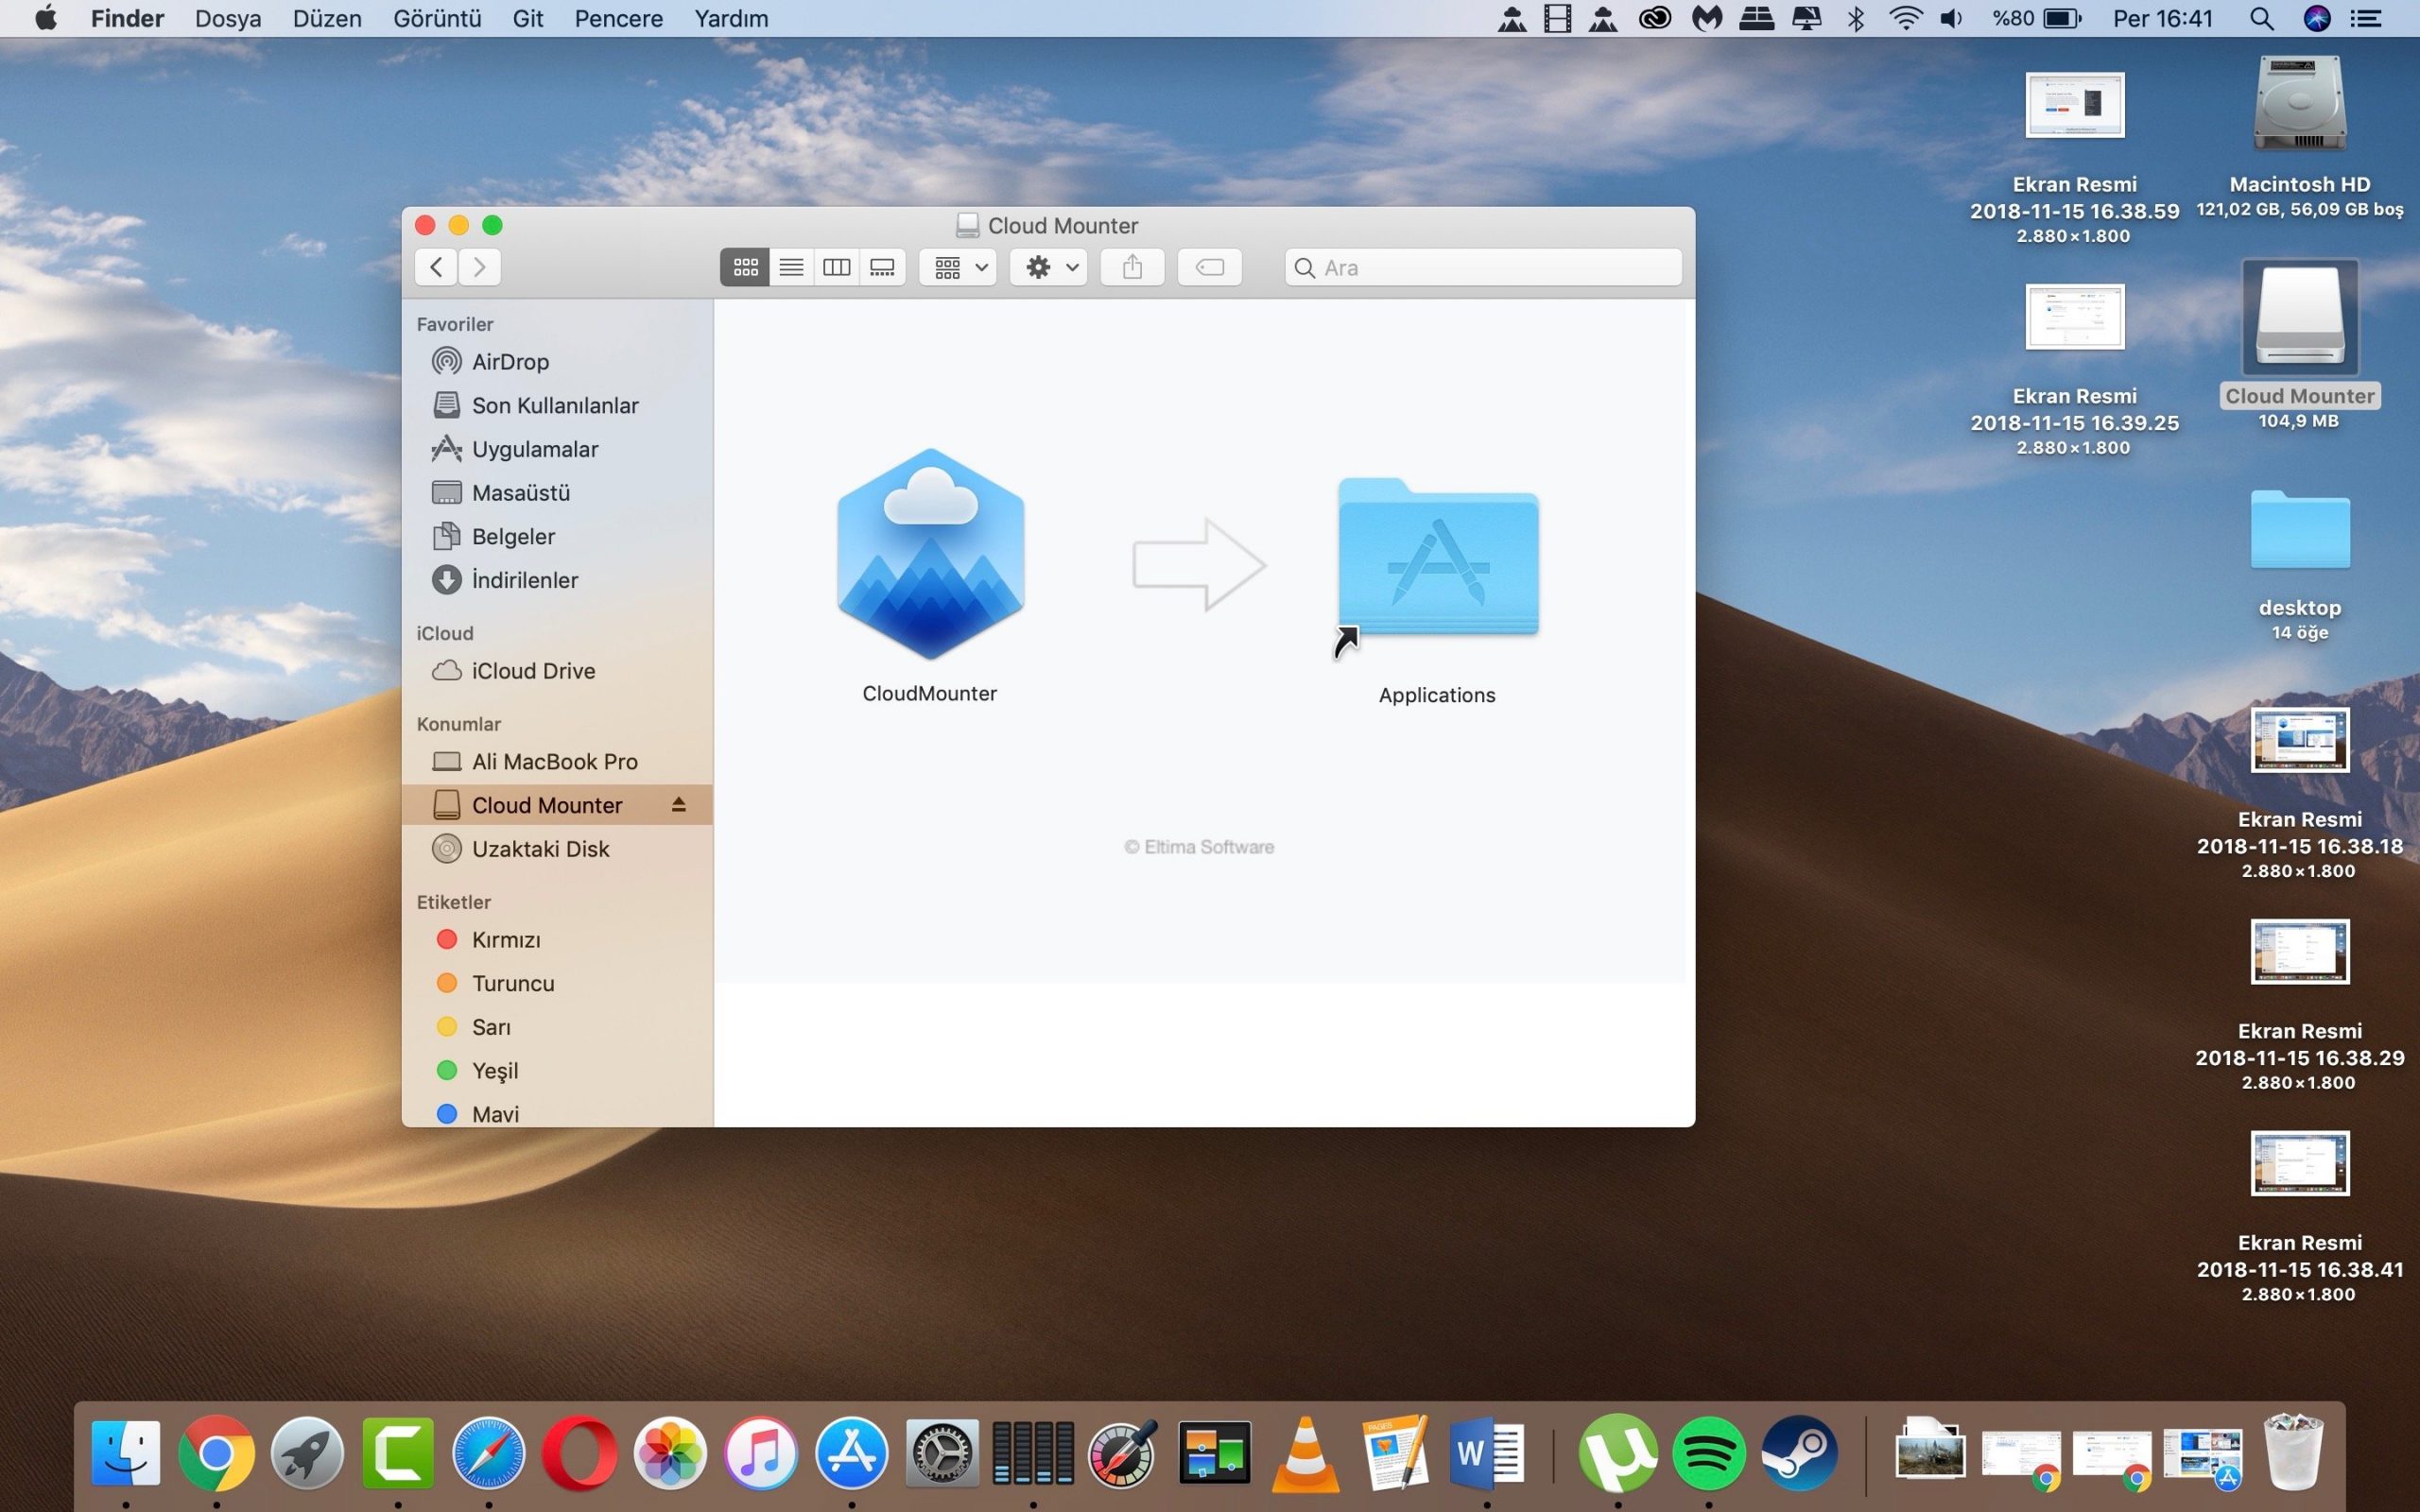The width and height of the screenshot is (2420, 1512).
Task: Open Spotlight search in menu bar
Action: pyautogui.click(x=2261, y=19)
